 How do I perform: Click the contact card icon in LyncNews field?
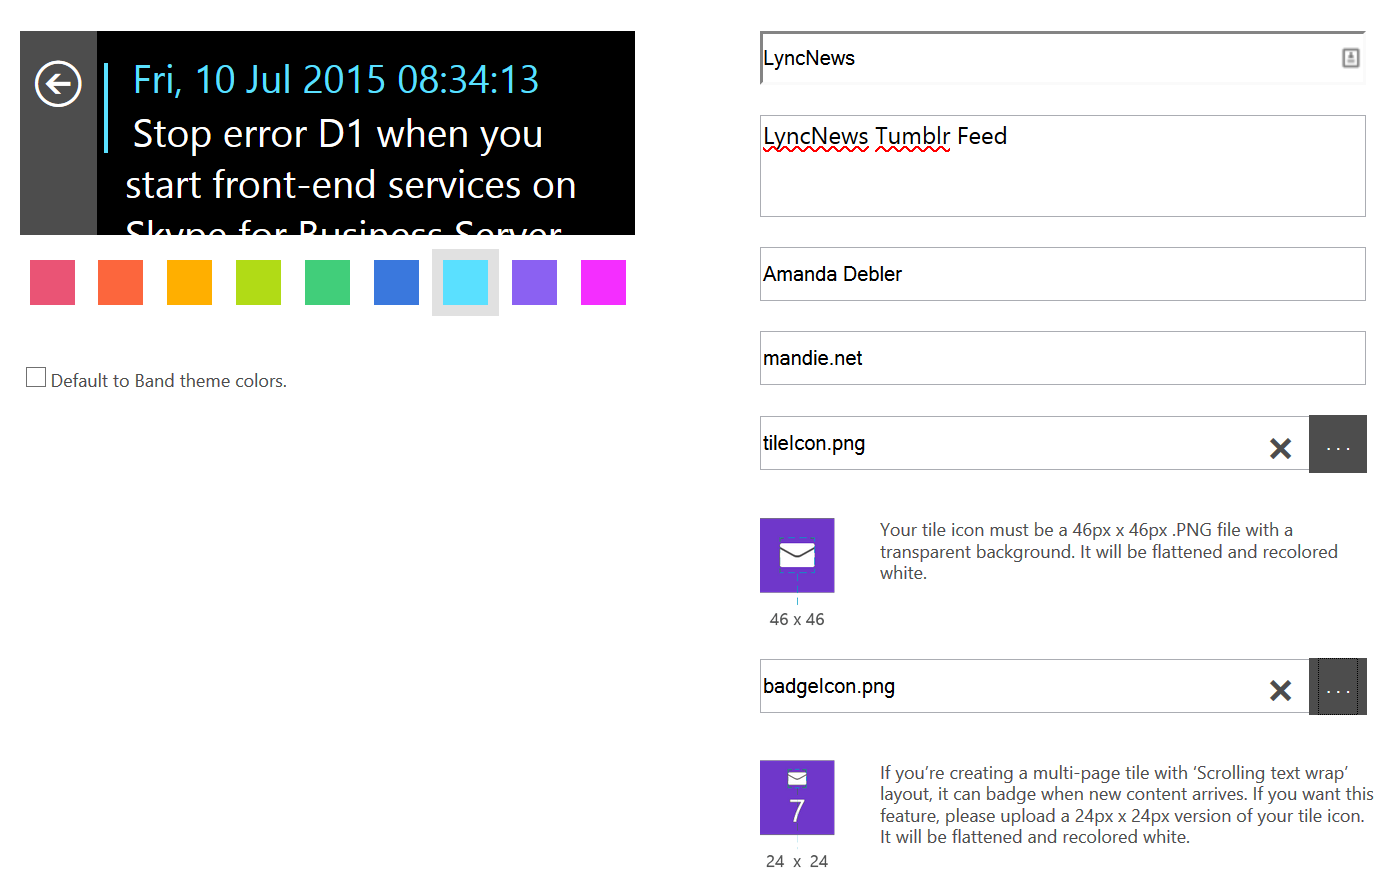1350,58
